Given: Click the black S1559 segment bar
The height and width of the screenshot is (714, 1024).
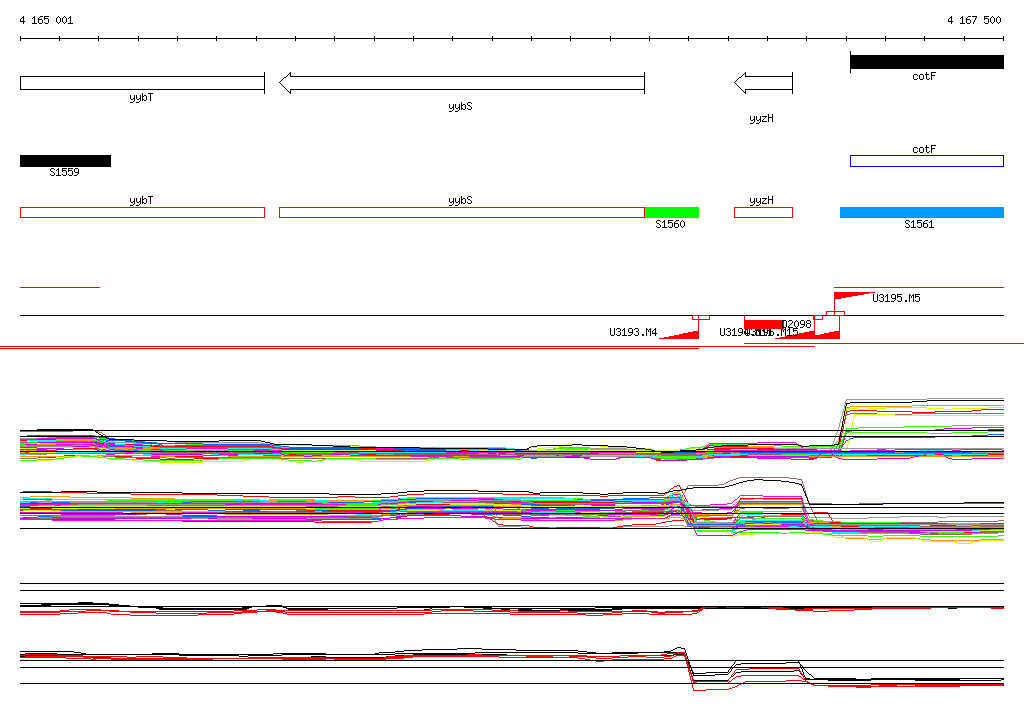Looking at the screenshot, I should tap(65, 161).
